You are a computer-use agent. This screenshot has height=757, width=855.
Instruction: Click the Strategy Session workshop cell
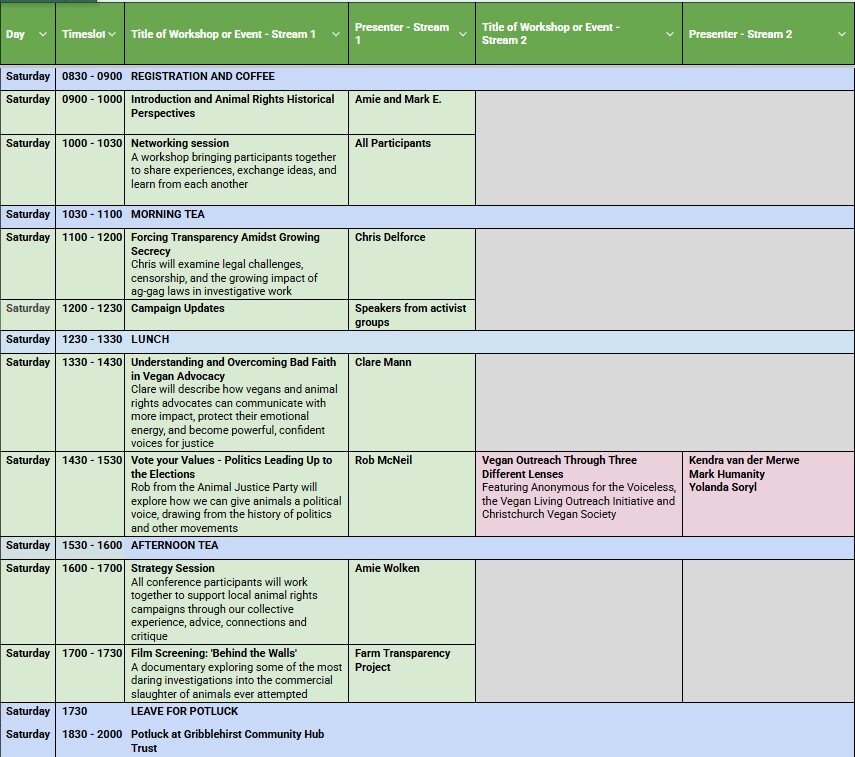pos(236,602)
